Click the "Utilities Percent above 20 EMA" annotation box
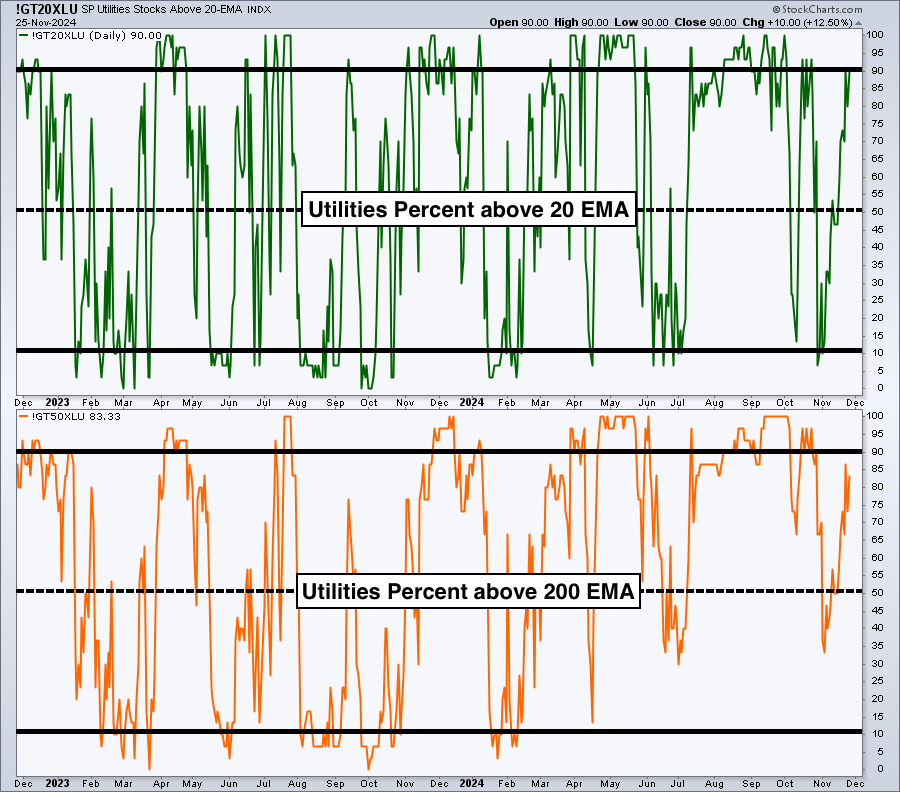Viewport: 900px width, 792px height. [469, 209]
